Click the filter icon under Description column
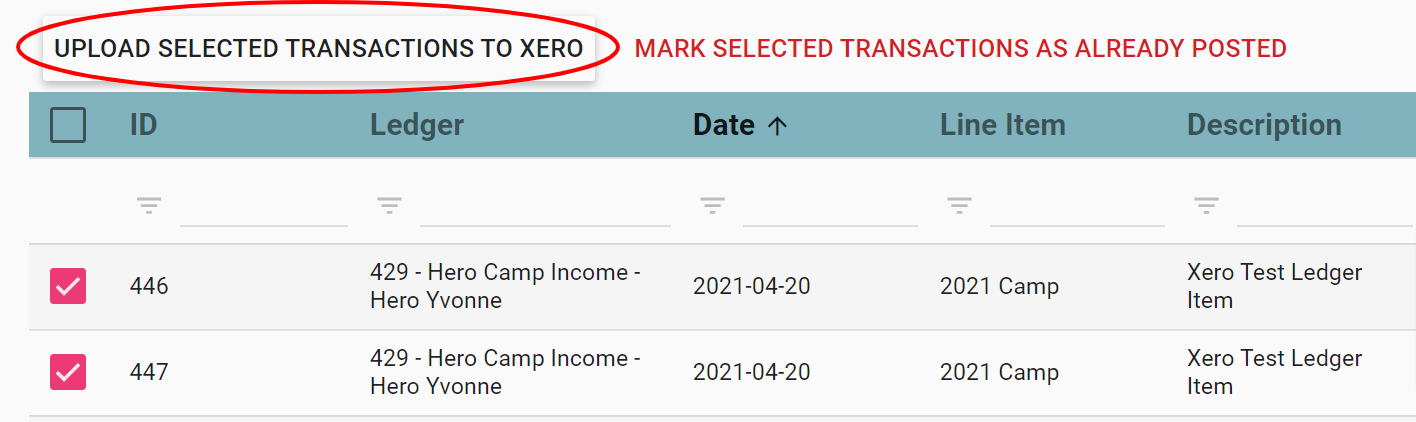 point(1206,205)
